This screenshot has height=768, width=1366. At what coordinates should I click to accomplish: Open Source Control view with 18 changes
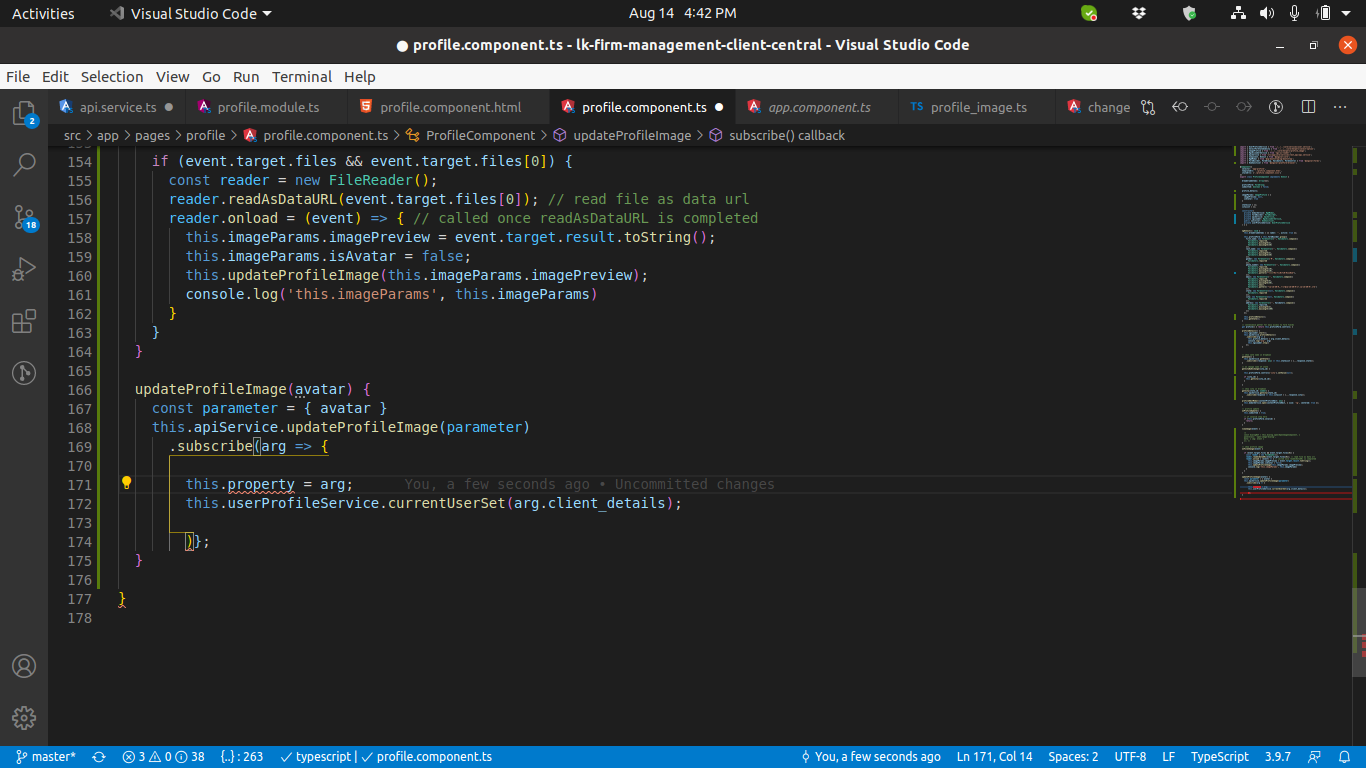pos(24,217)
